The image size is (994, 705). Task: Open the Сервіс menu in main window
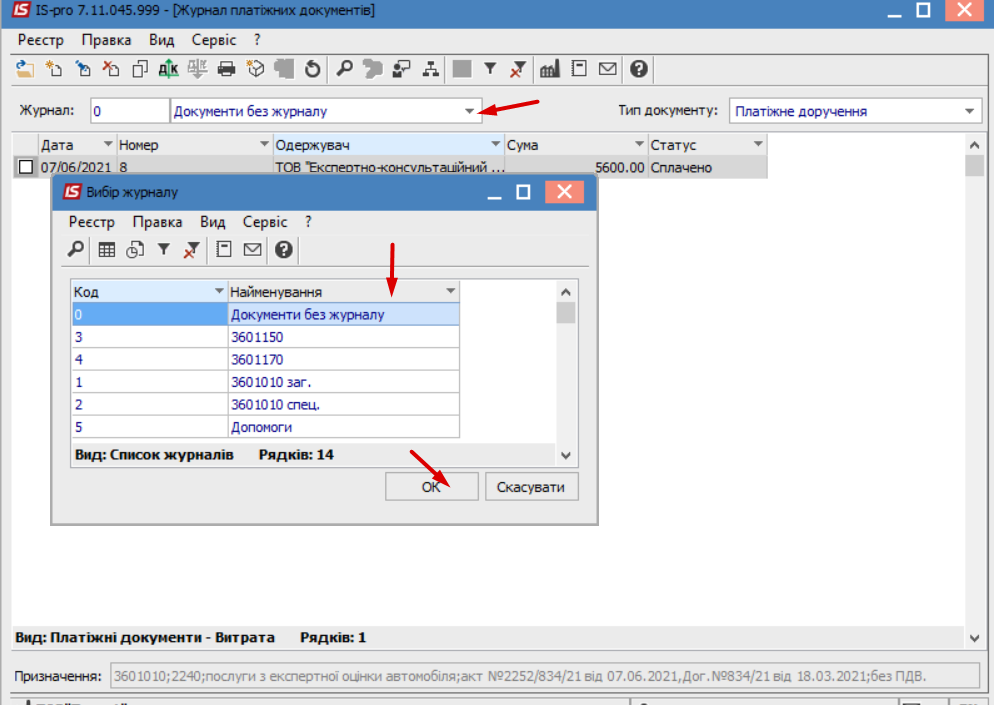pyautogui.click(x=214, y=40)
